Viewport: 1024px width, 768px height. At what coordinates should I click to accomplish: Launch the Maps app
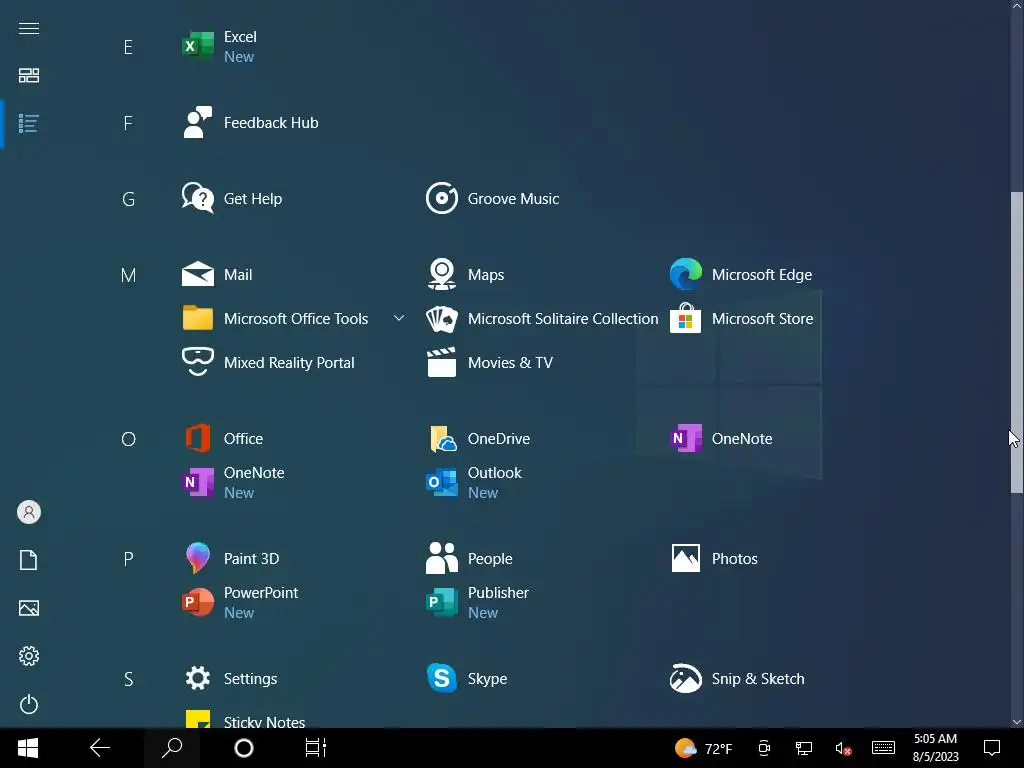click(466, 275)
